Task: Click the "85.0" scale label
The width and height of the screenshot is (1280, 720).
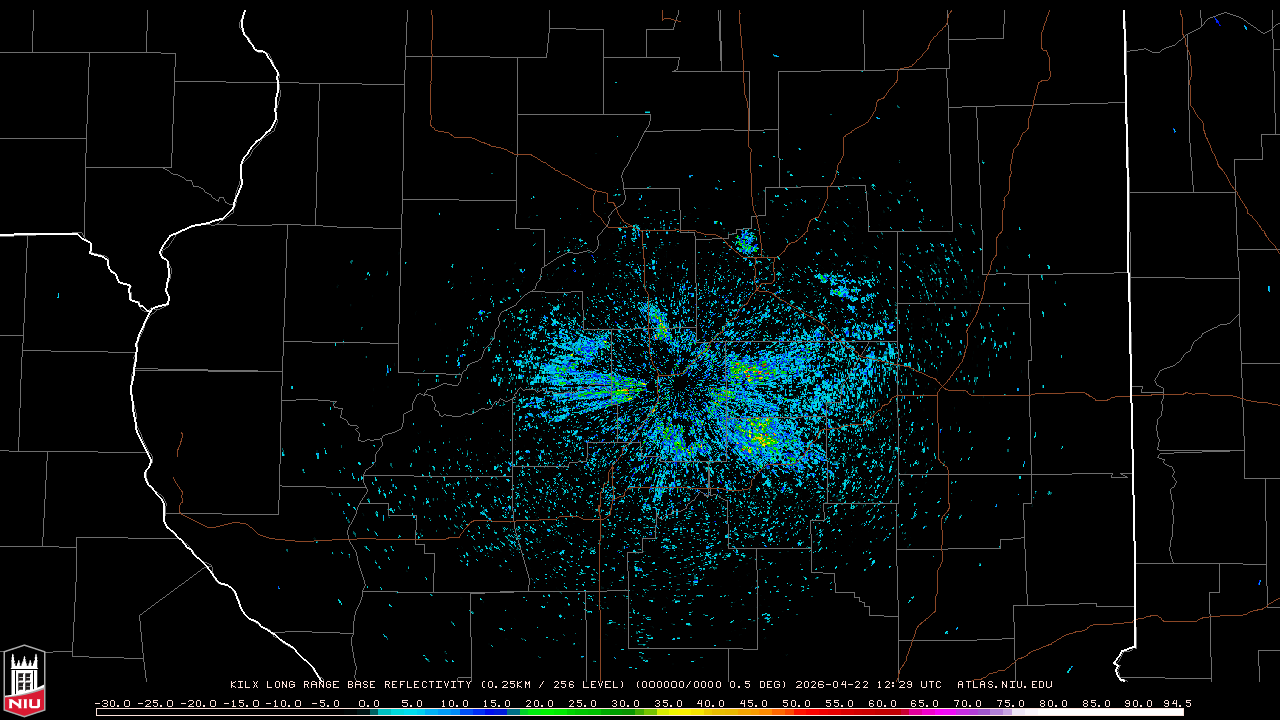Action: coord(1099,703)
